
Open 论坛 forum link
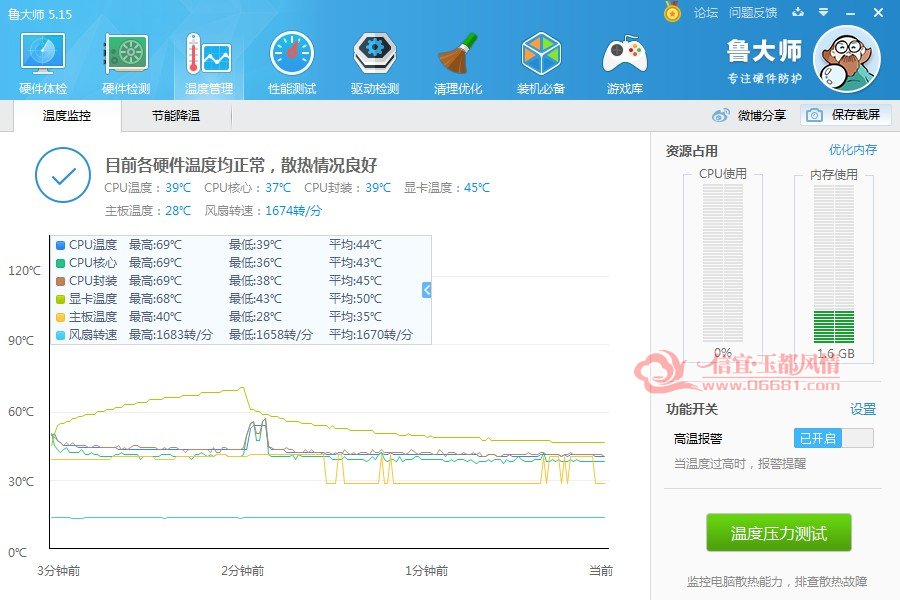coord(705,13)
